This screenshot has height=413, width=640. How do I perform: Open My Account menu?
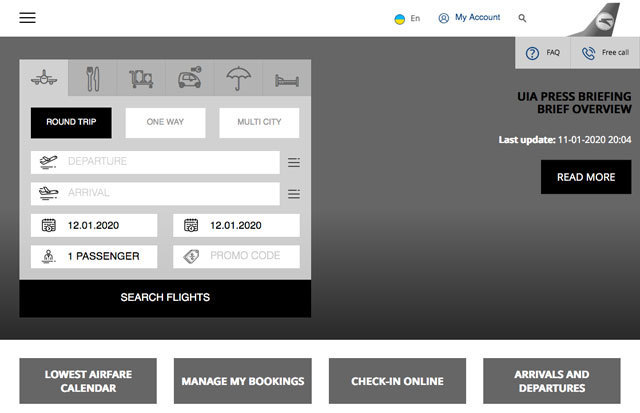click(x=469, y=18)
